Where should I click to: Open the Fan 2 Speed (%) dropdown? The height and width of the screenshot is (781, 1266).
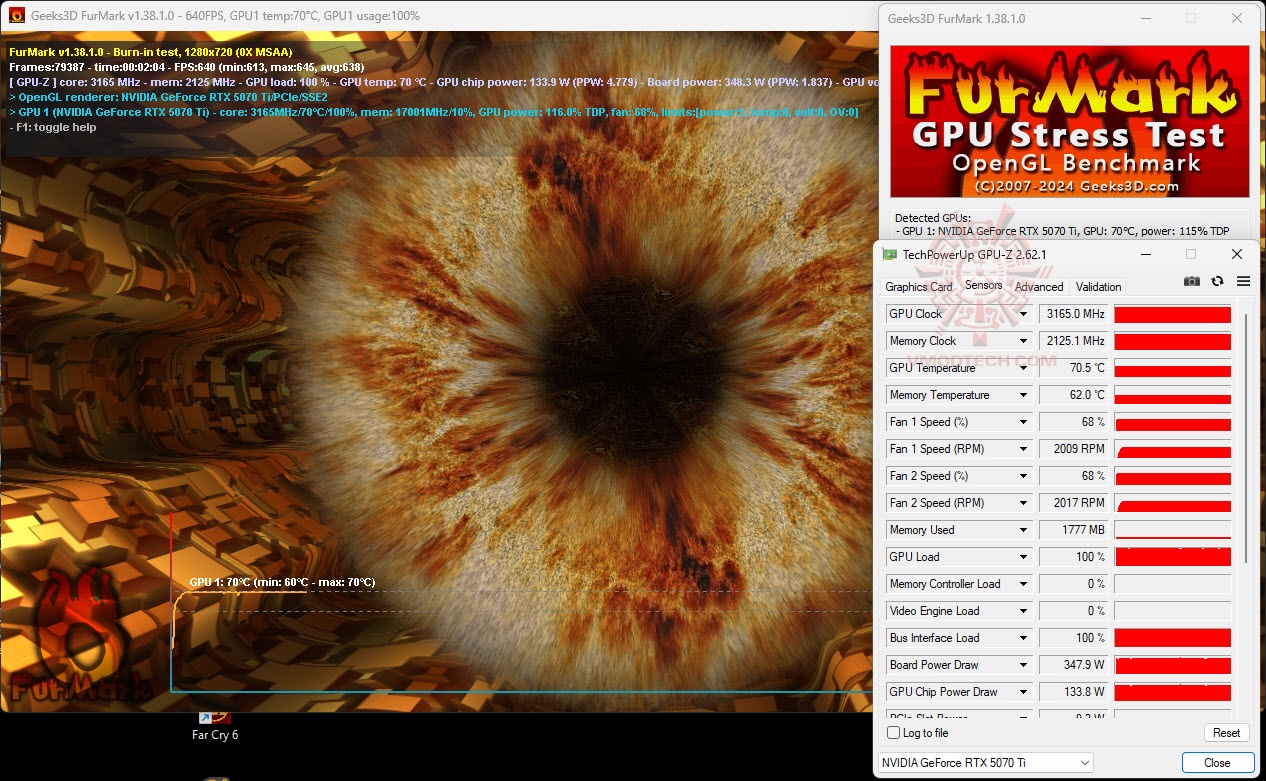(x=1023, y=476)
